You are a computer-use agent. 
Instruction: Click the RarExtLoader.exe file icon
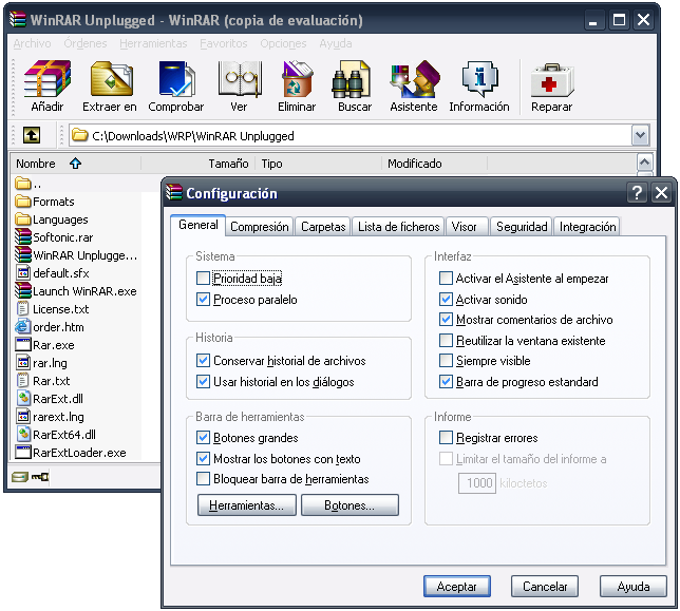23,452
